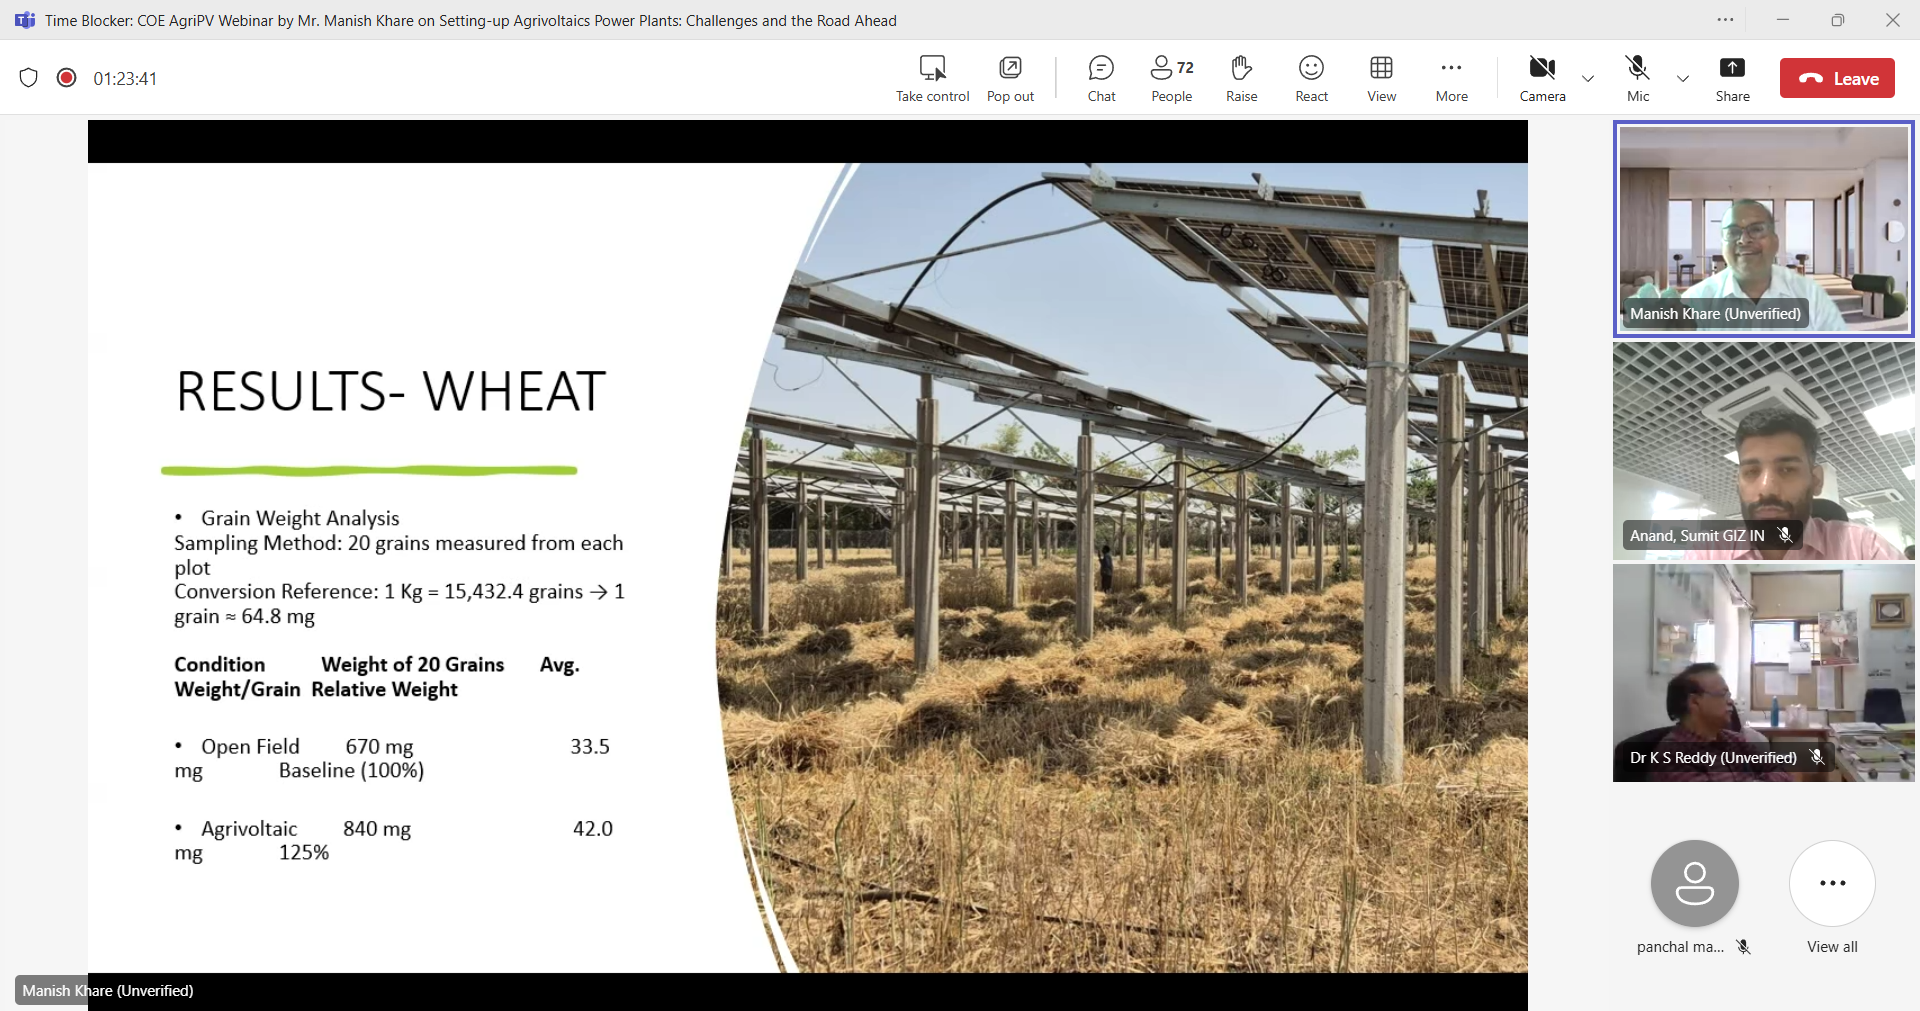Open the View layout options

tap(1381, 78)
